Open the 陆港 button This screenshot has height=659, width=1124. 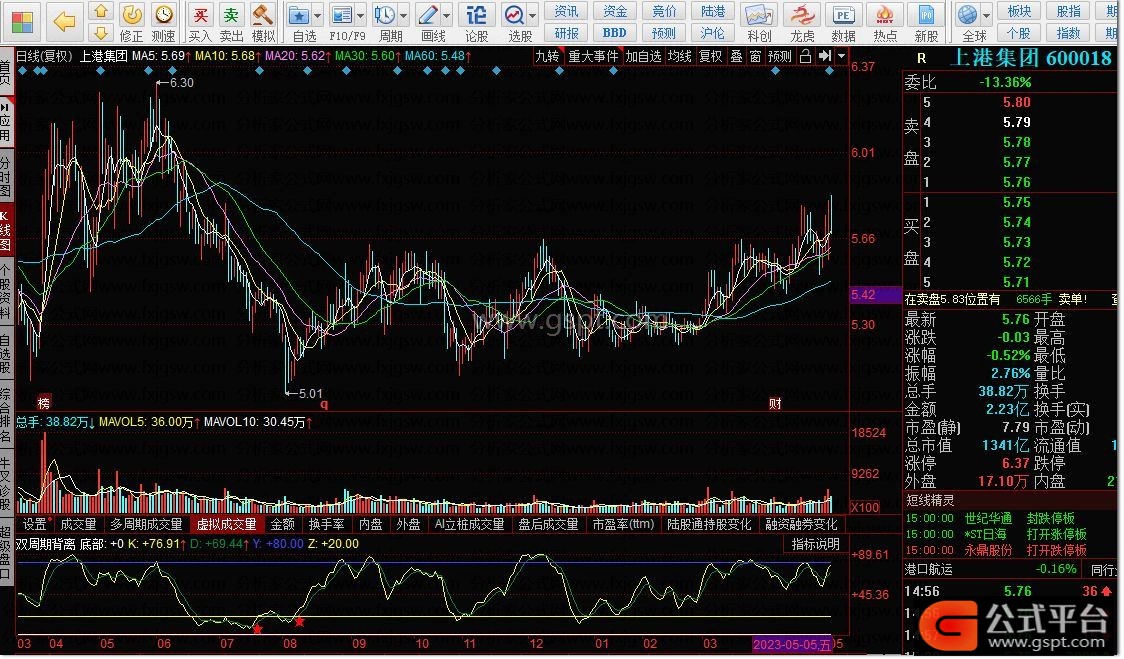click(713, 11)
